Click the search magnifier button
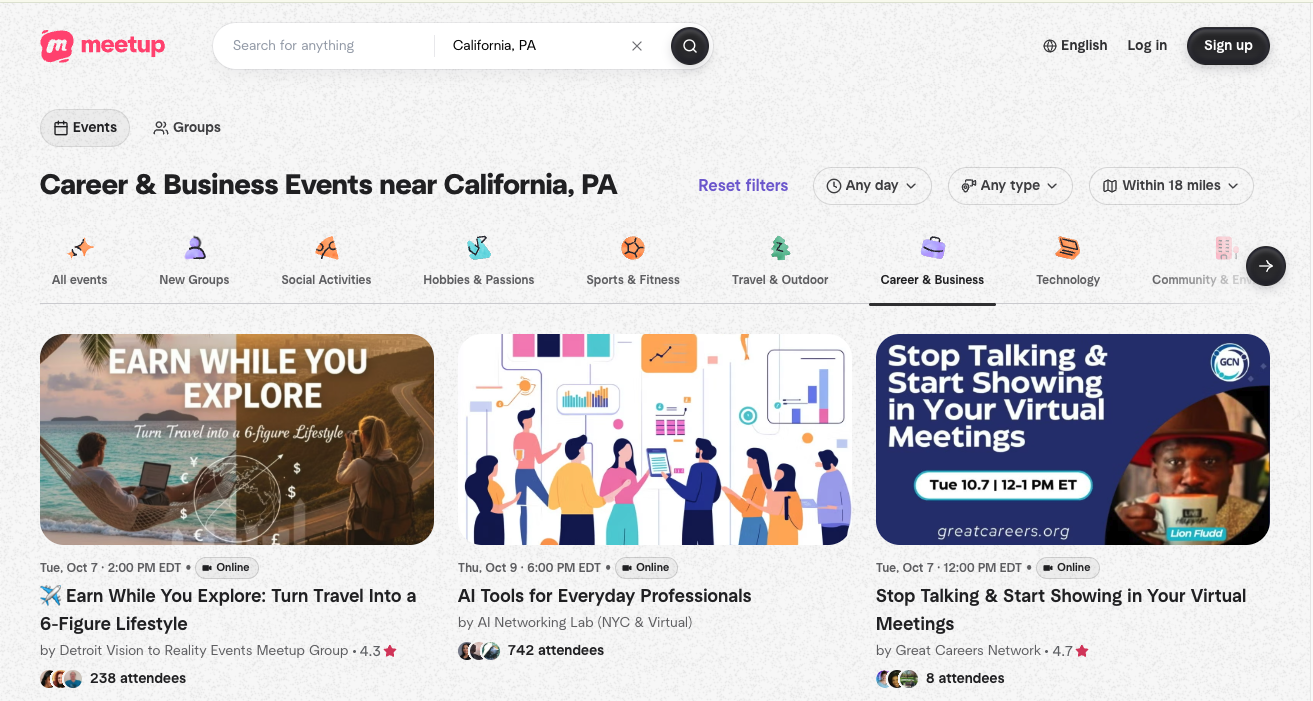 coord(689,45)
